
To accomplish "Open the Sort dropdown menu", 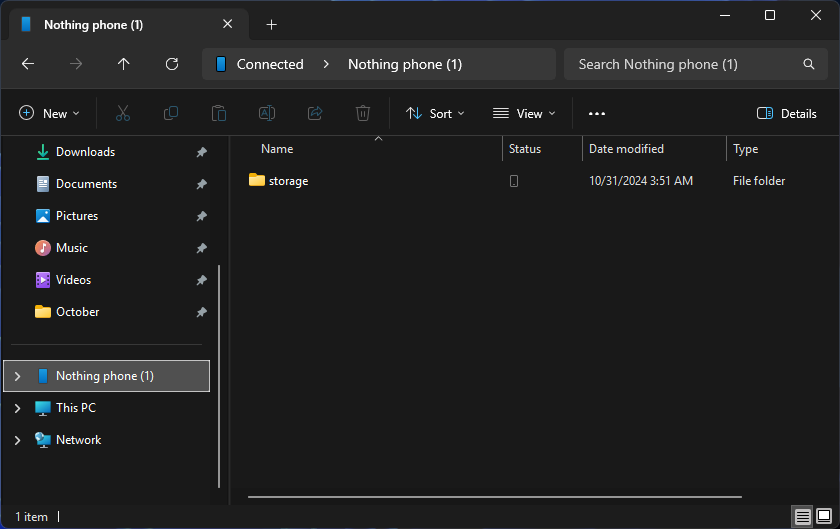I will pyautogui.click(x=435, y=114).
